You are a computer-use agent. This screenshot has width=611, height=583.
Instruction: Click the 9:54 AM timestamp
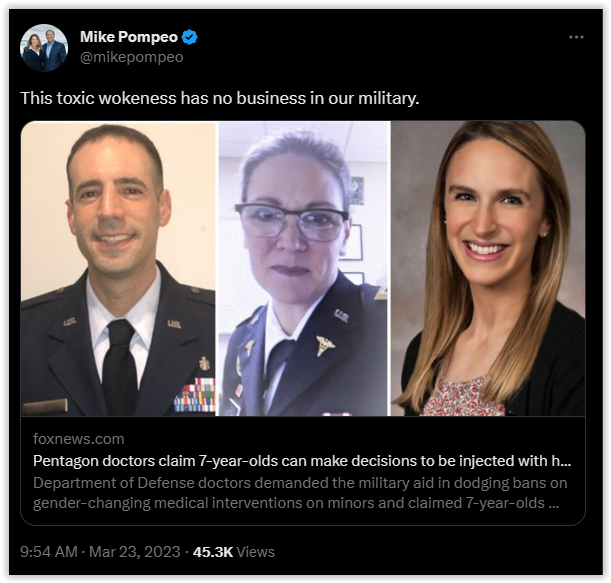49,552
